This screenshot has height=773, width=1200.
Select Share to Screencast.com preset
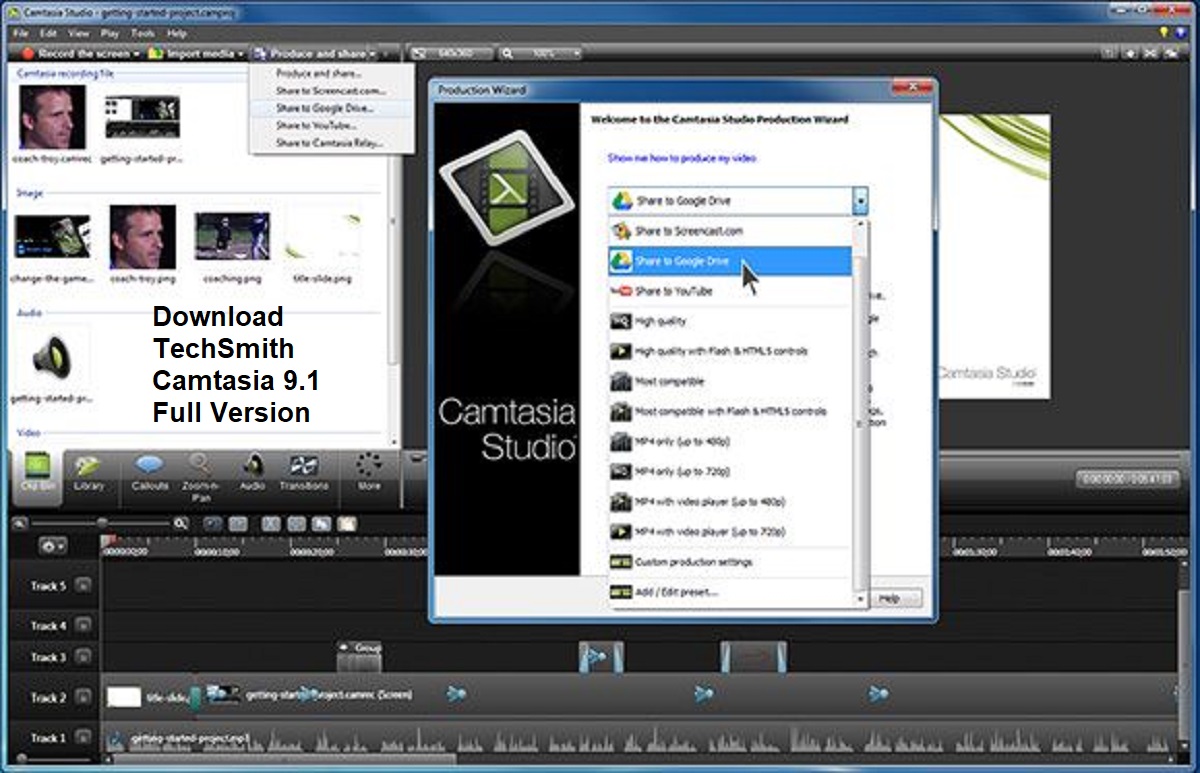click(690, 230)
